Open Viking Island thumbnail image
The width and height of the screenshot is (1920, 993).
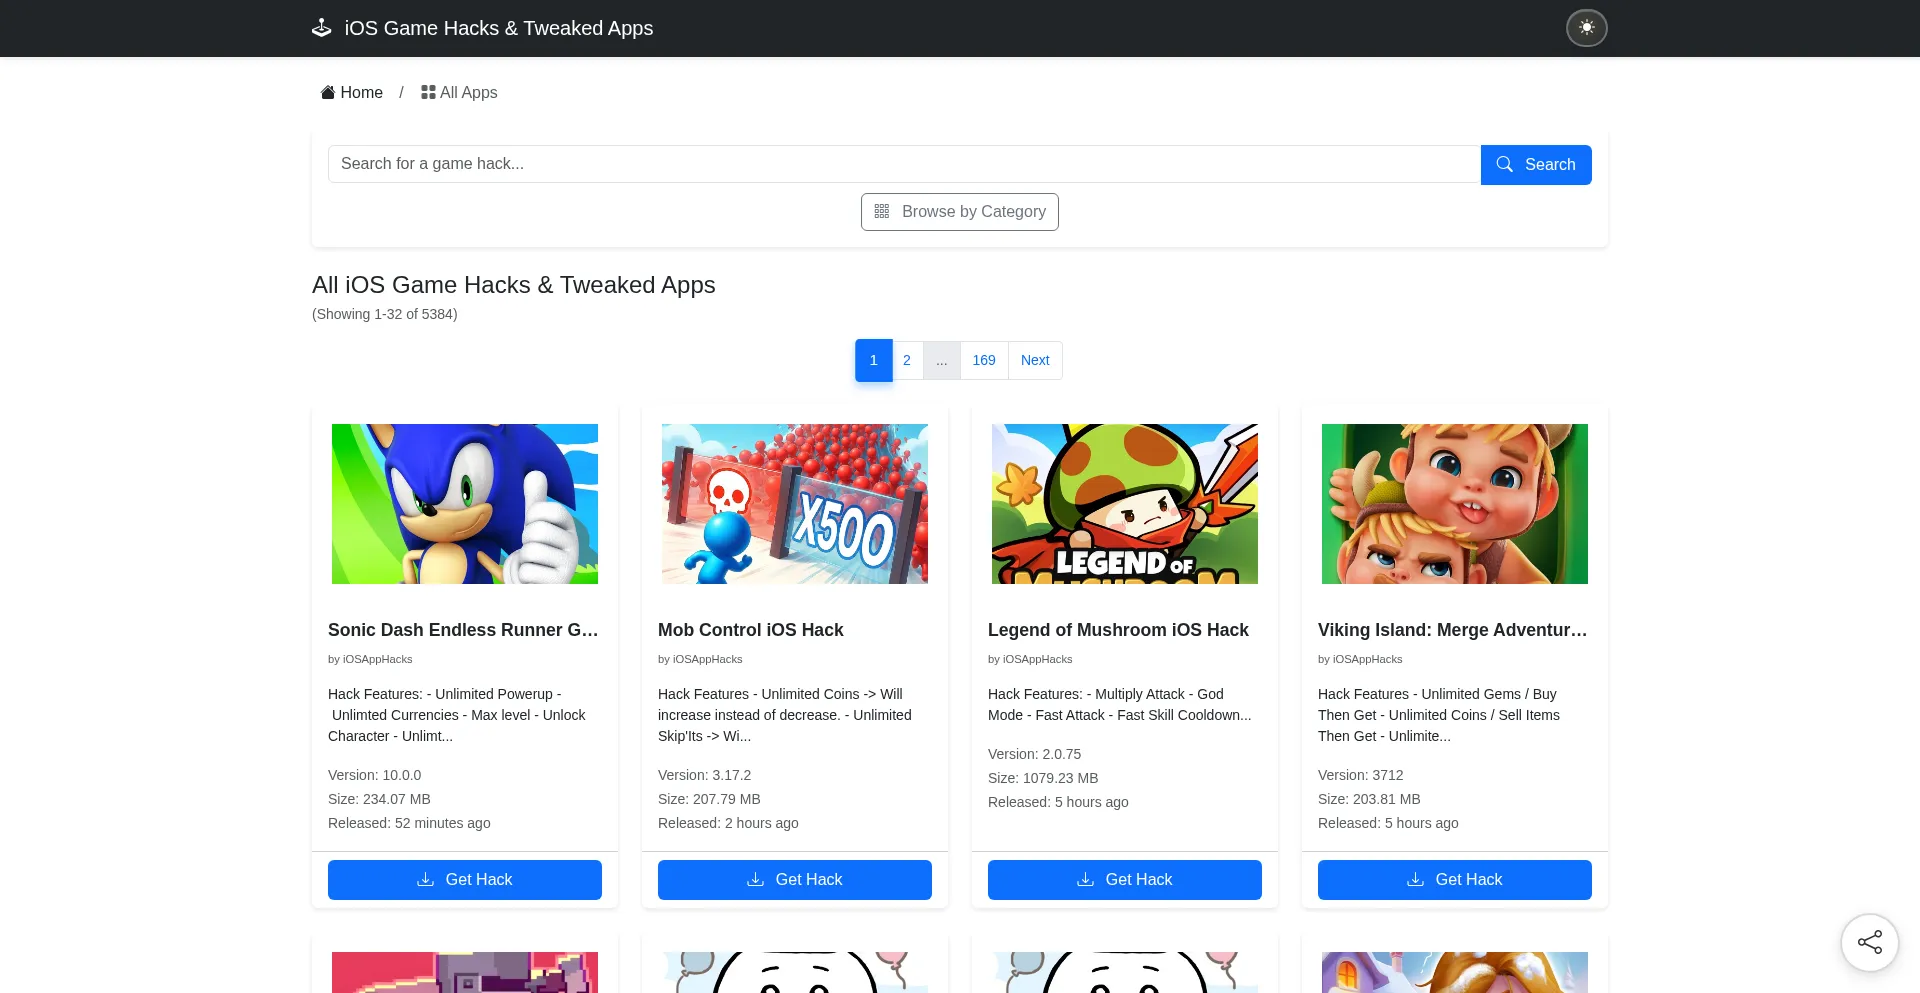pos(1455,504)
